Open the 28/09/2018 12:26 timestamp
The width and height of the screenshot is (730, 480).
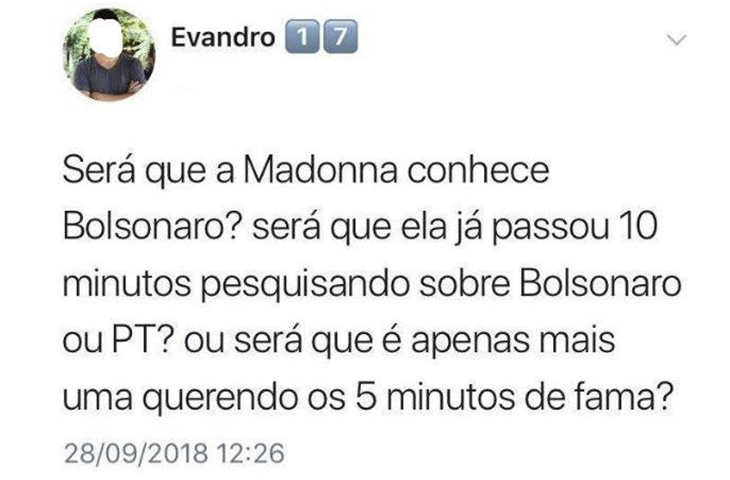(x=174, y=453)
